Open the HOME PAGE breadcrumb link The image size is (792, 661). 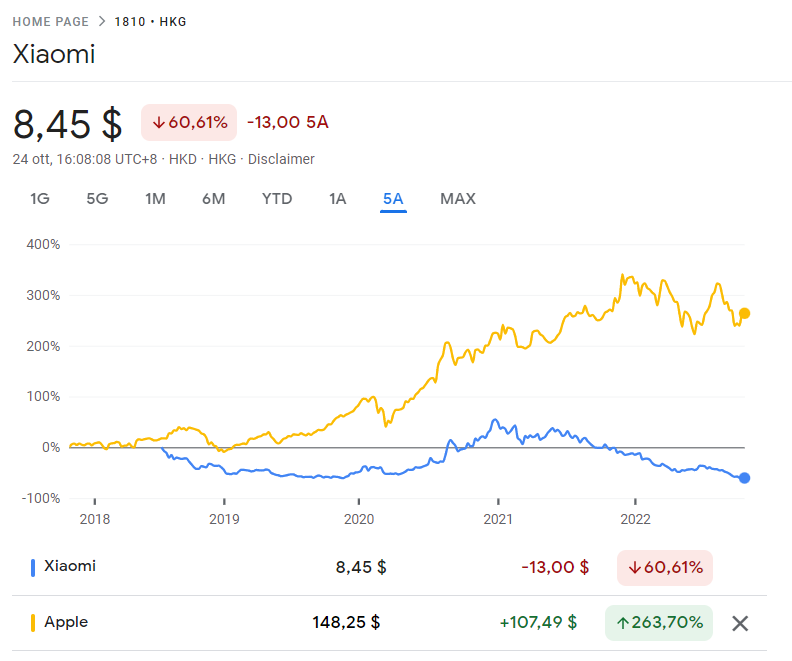point(51,22)
